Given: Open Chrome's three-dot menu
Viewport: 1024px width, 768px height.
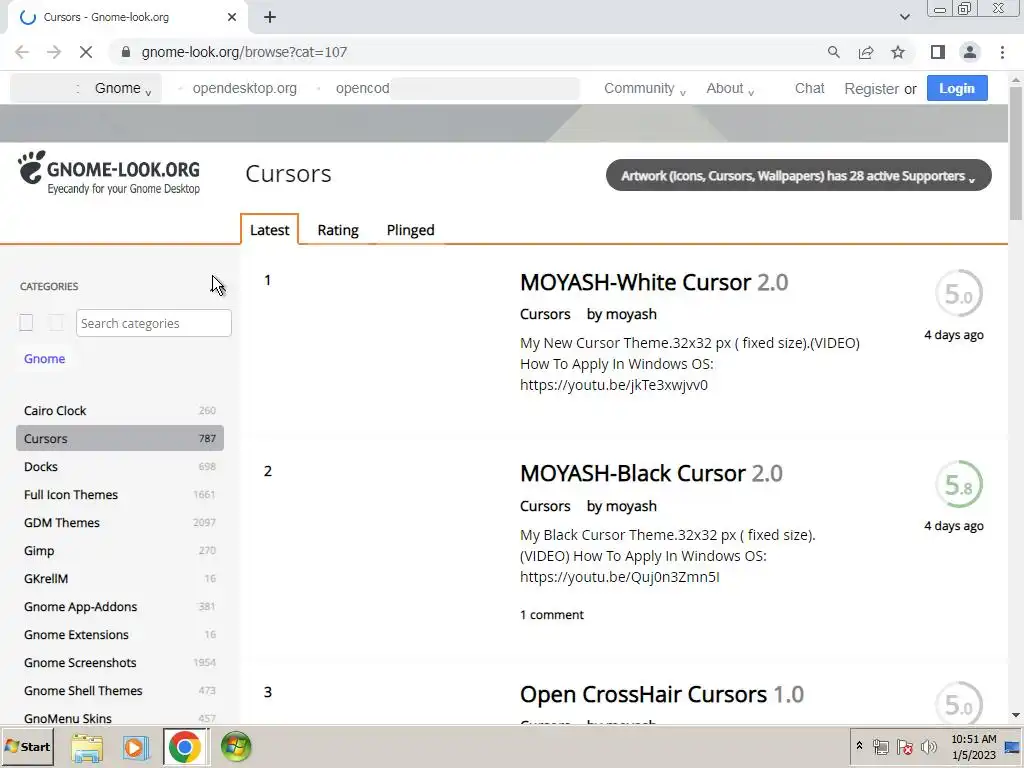Looking at the screenshot, I should (x=1002, y=52).
